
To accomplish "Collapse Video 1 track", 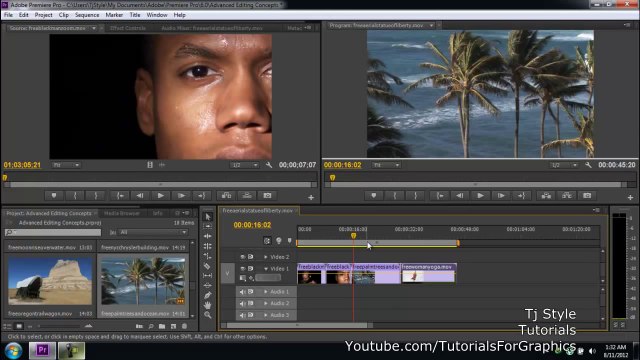I will pos(266,269).
